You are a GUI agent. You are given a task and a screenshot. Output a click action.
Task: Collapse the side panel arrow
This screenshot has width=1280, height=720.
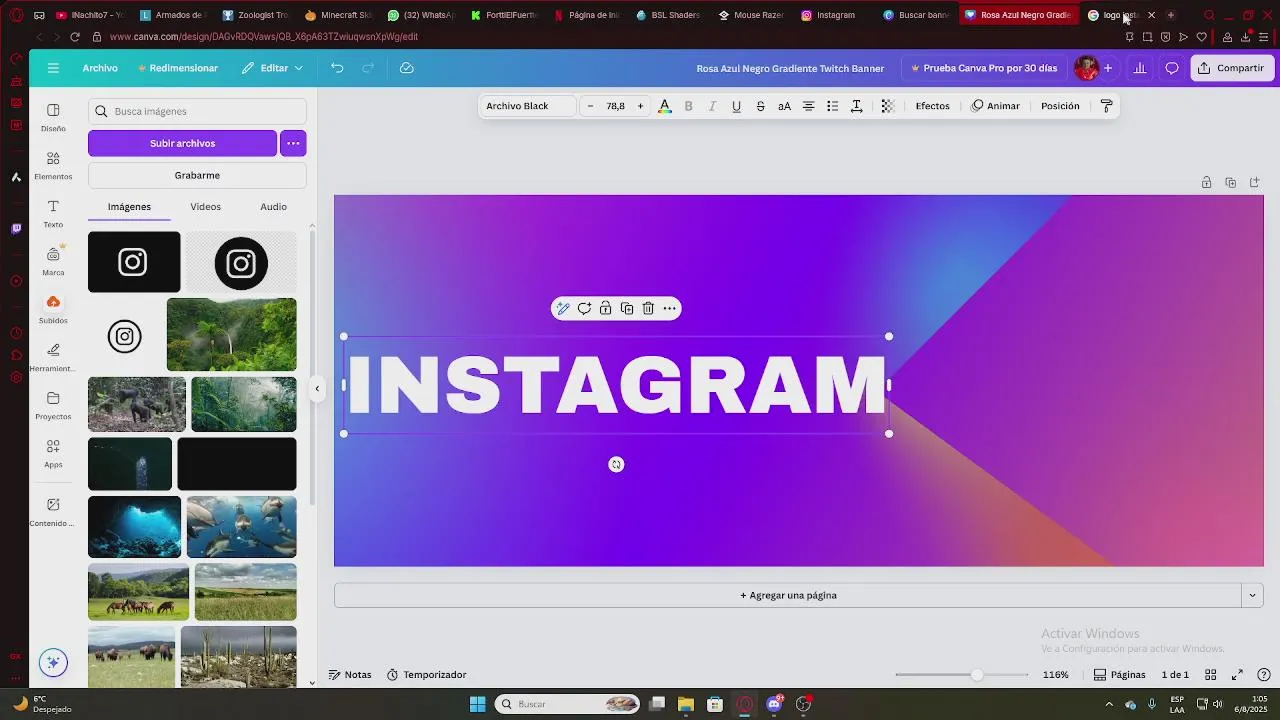click(317, 389)
